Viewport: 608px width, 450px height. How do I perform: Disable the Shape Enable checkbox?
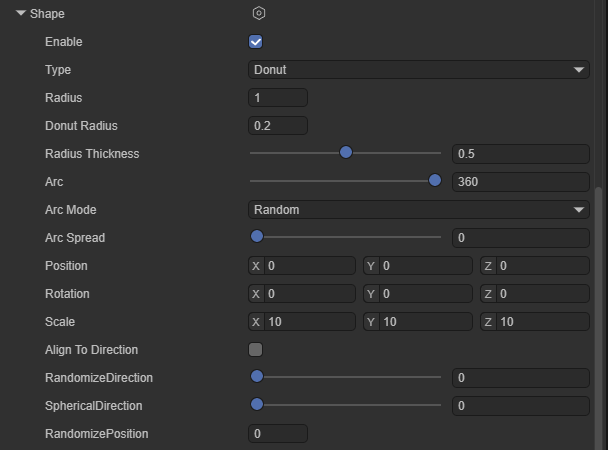pyautogui.click(x=256, y=42)
